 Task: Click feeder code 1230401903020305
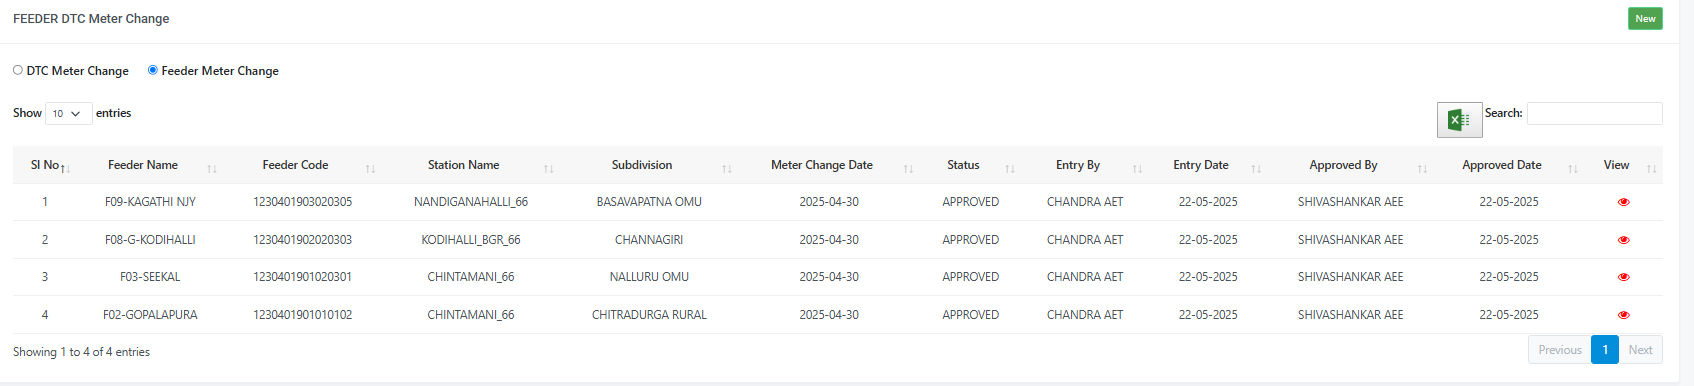point(303,202)
